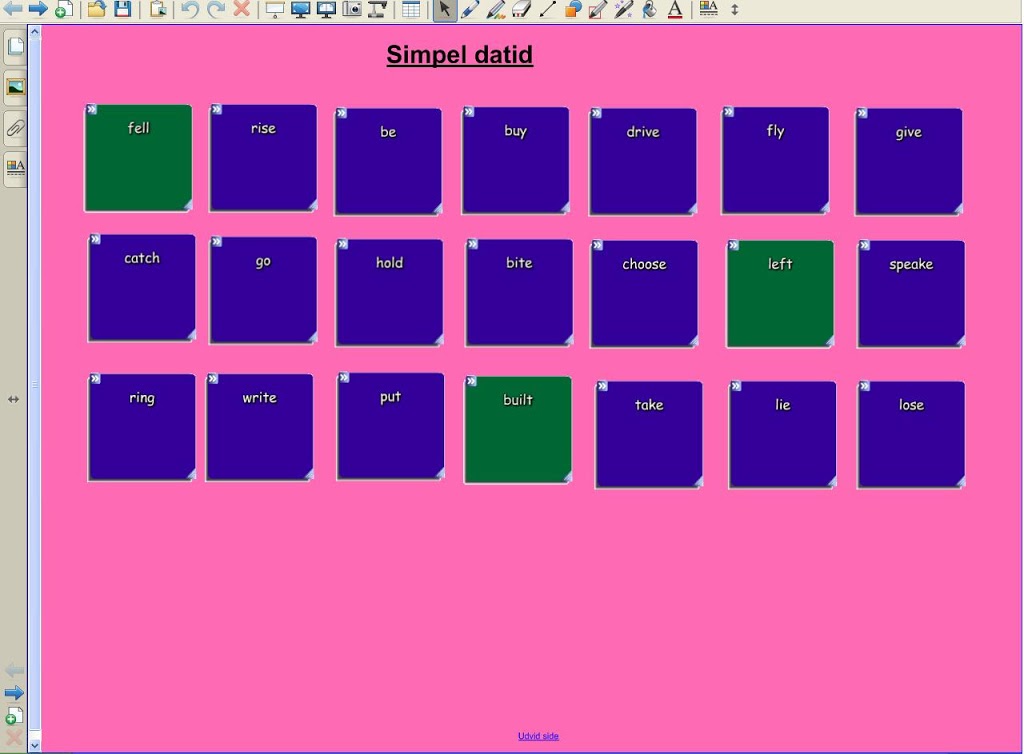Image resolution: width=1024 pixels, height=754 pixels.
Task: Move toolbar with the up-down arrow icon
Action: coord(735,9)
